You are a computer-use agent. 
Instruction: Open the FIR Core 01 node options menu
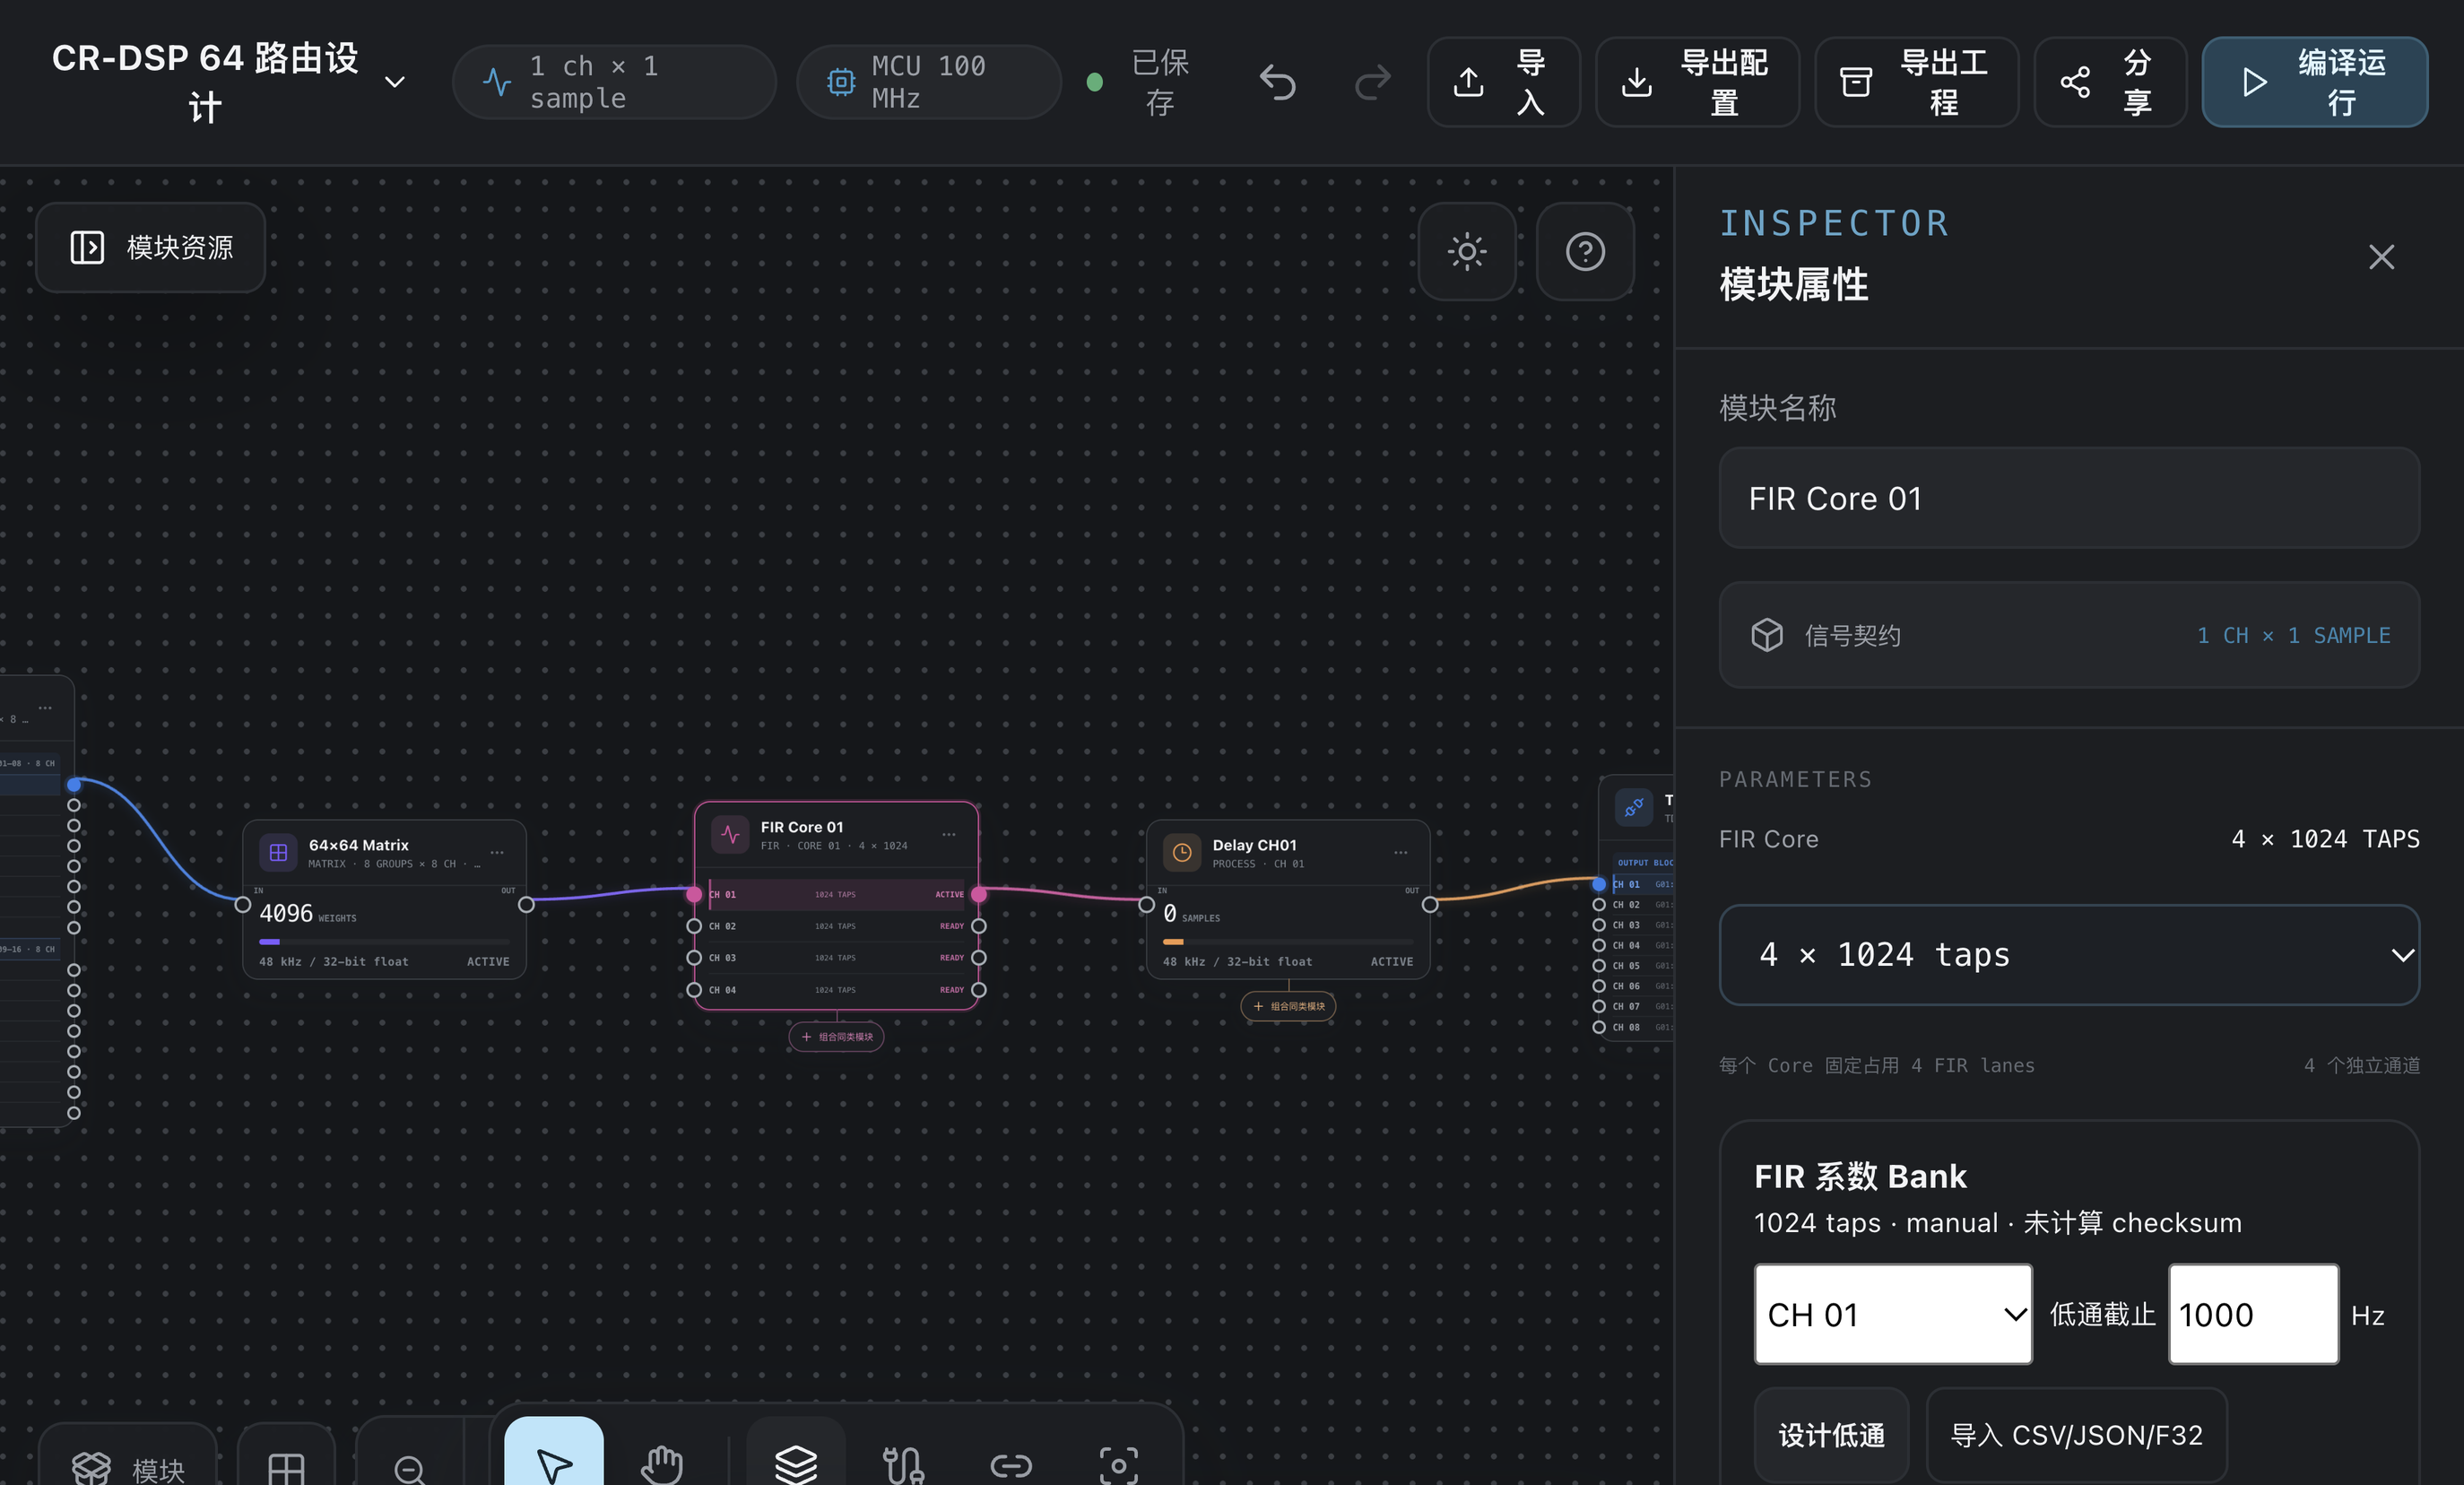tap(948, 834)
